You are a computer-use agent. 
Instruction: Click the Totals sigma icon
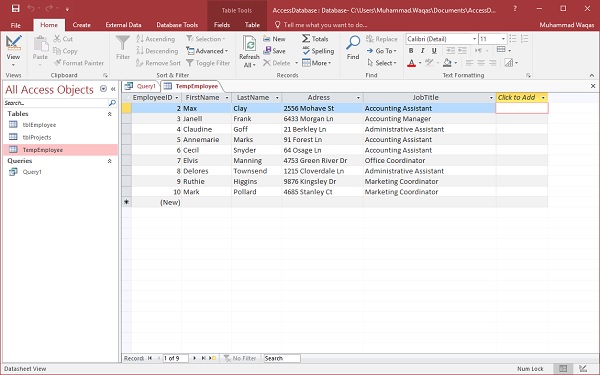[306, 38]
